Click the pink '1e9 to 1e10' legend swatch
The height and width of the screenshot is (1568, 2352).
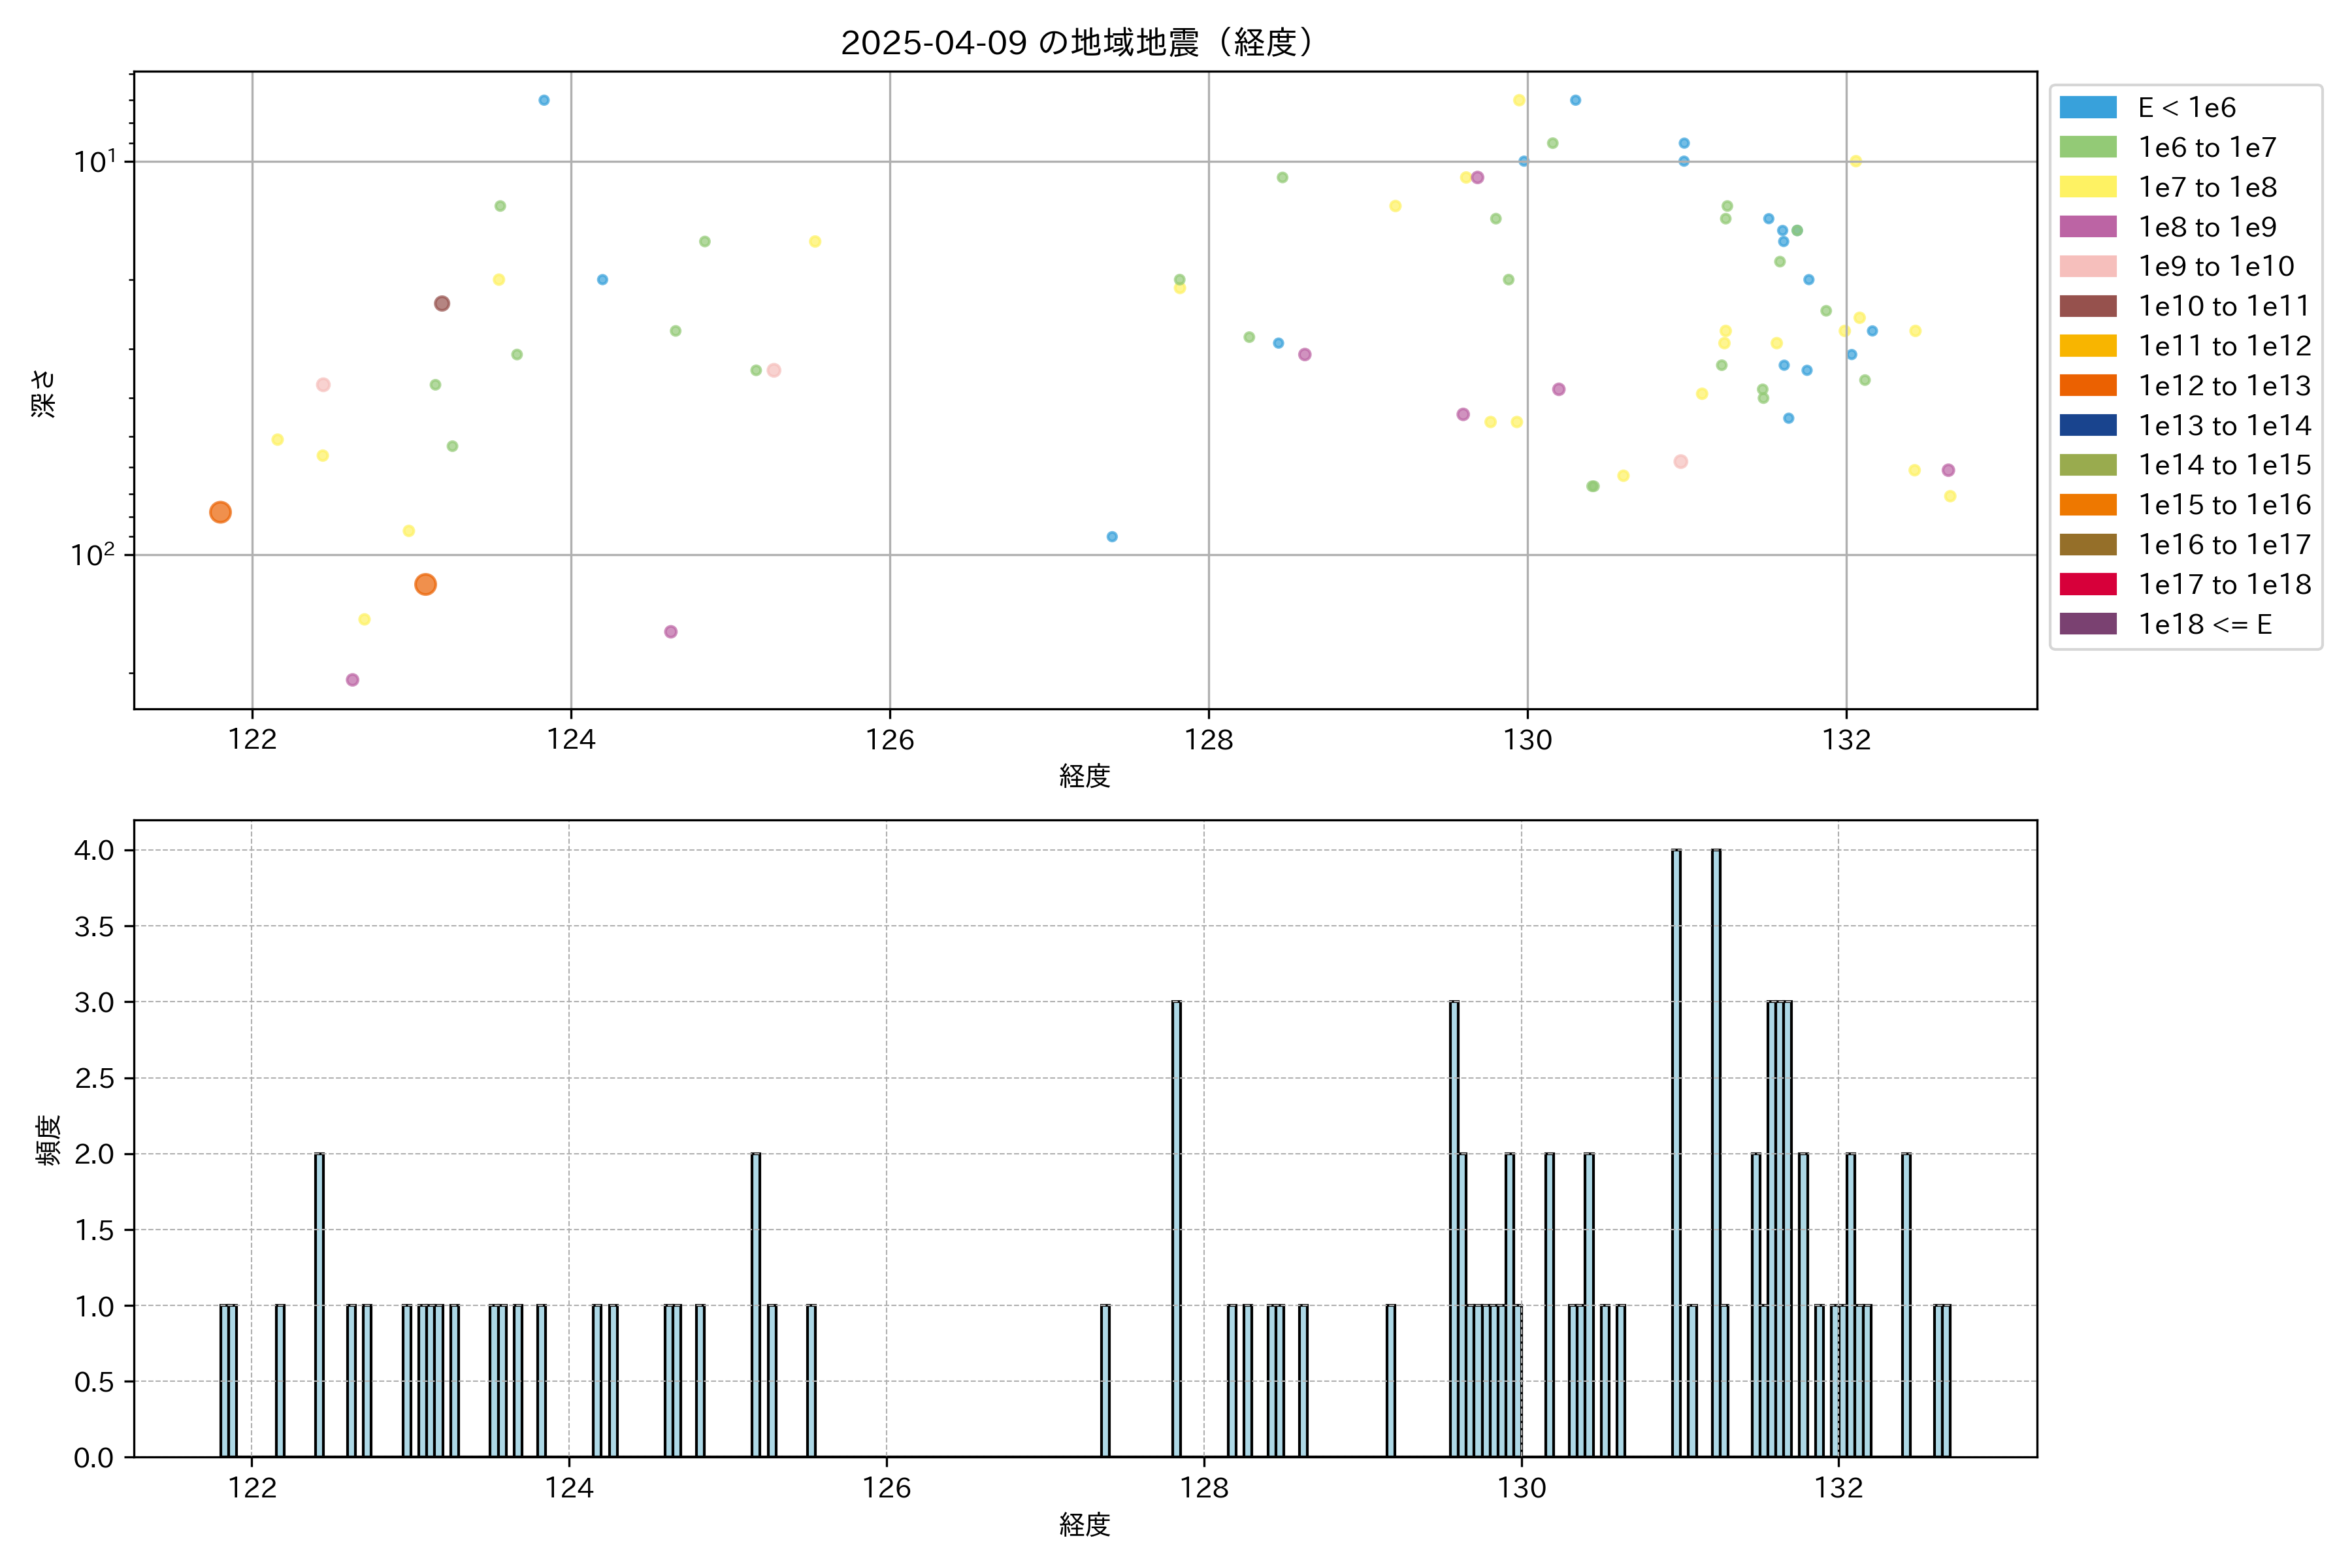click(x=2088, y=266)
